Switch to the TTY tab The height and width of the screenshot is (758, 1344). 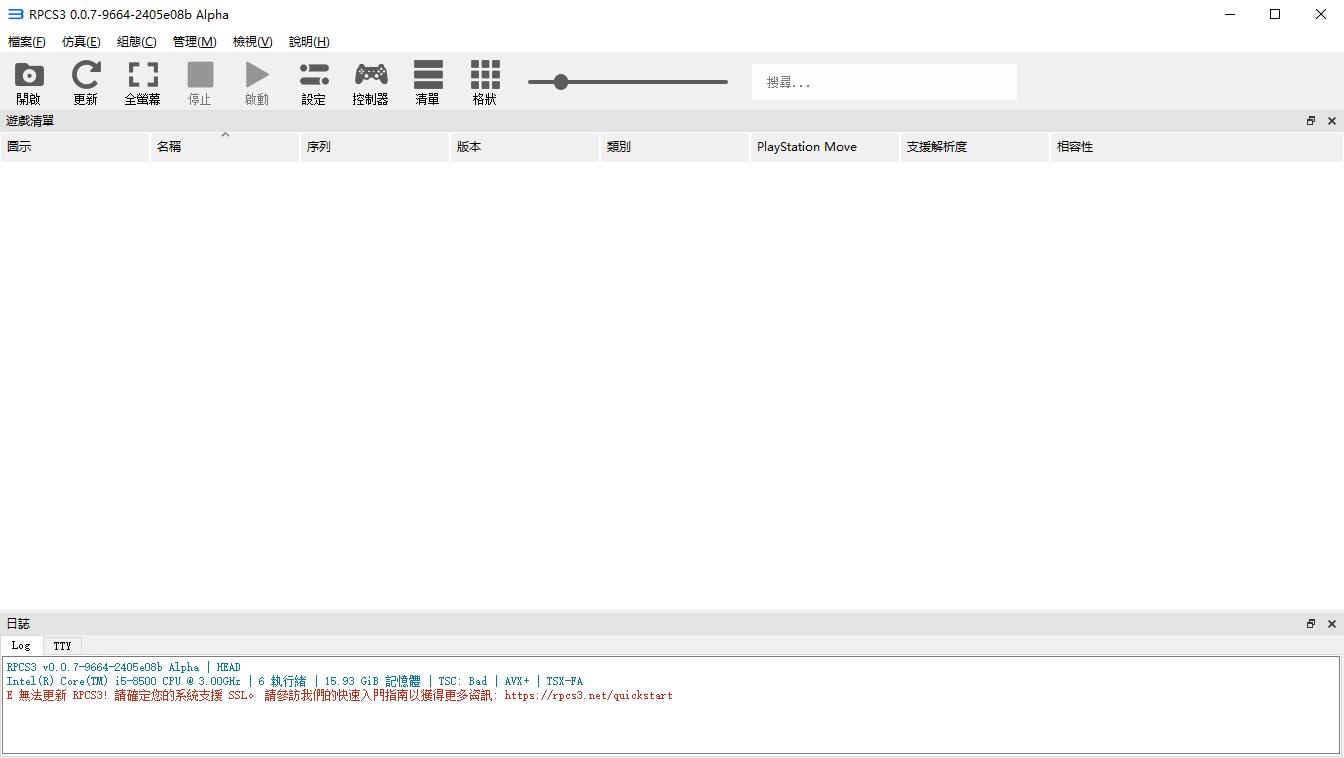click(62, 646)
